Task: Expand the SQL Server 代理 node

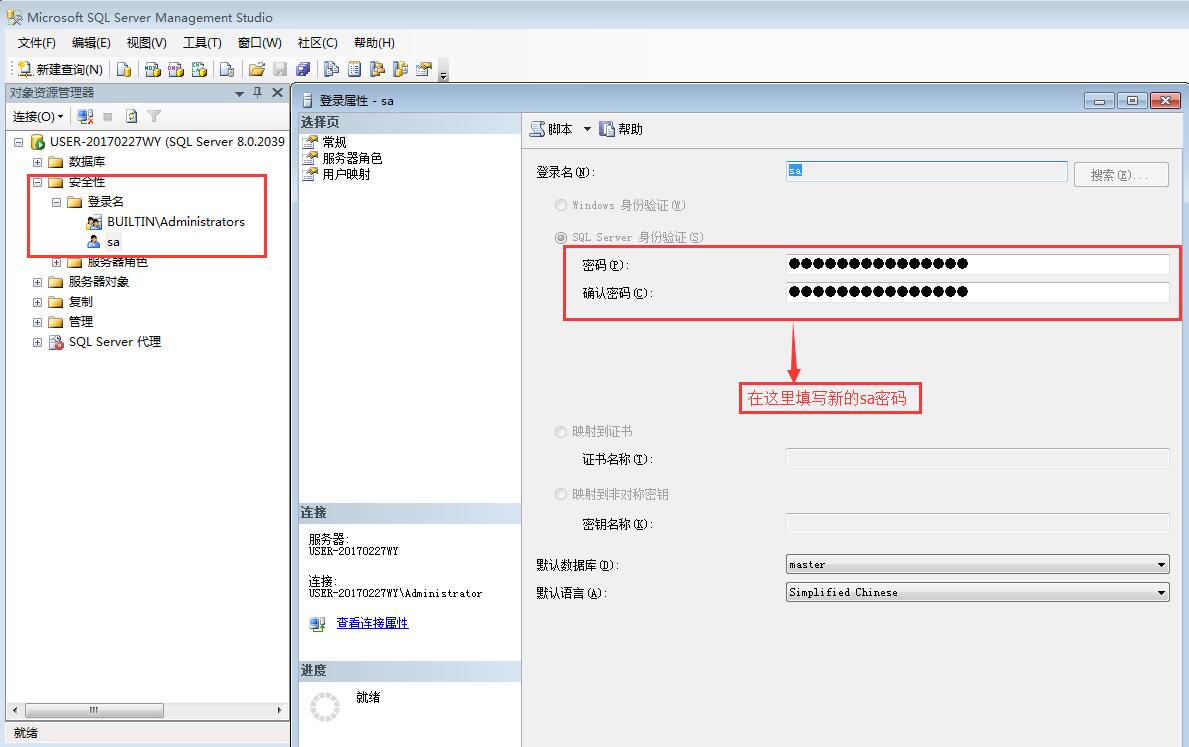Action: (37, 342)
